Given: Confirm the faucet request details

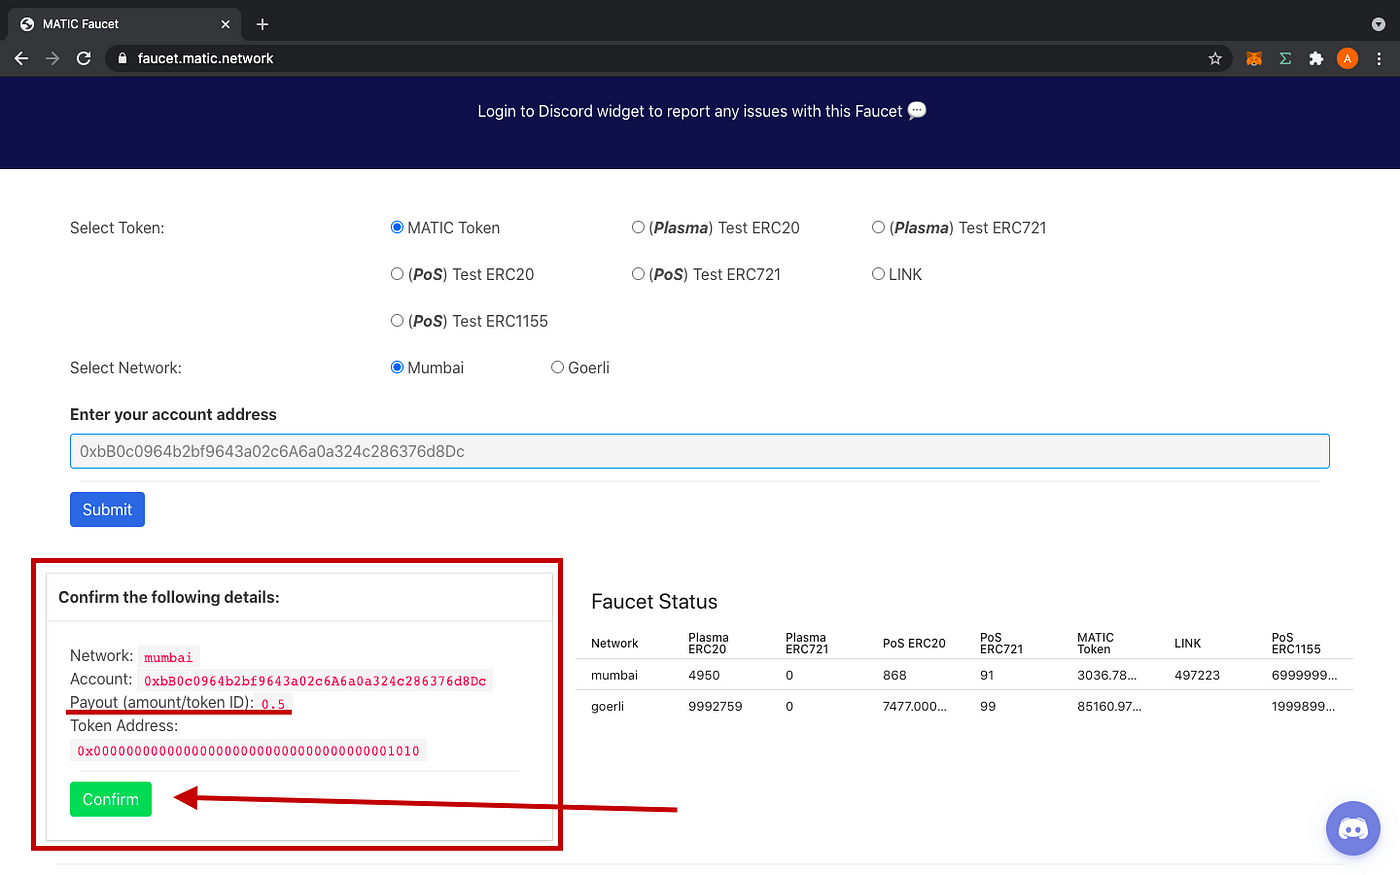Looking at the screenshot, I should coord(111,799).
